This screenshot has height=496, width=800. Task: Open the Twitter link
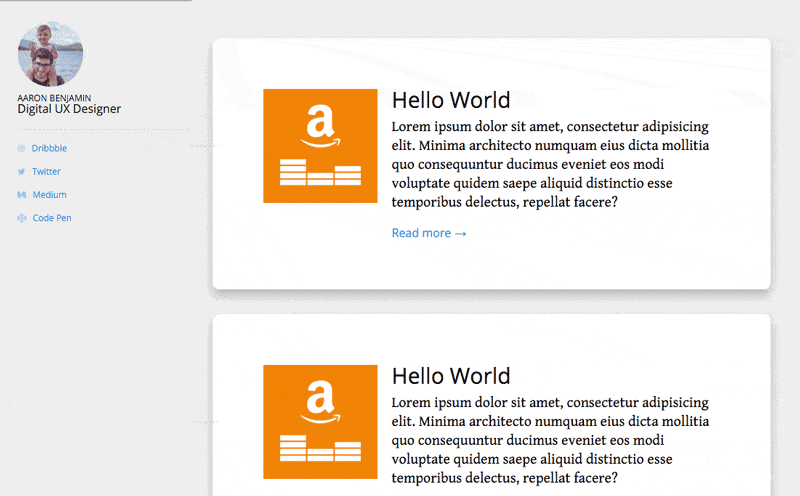coord(46,171)
